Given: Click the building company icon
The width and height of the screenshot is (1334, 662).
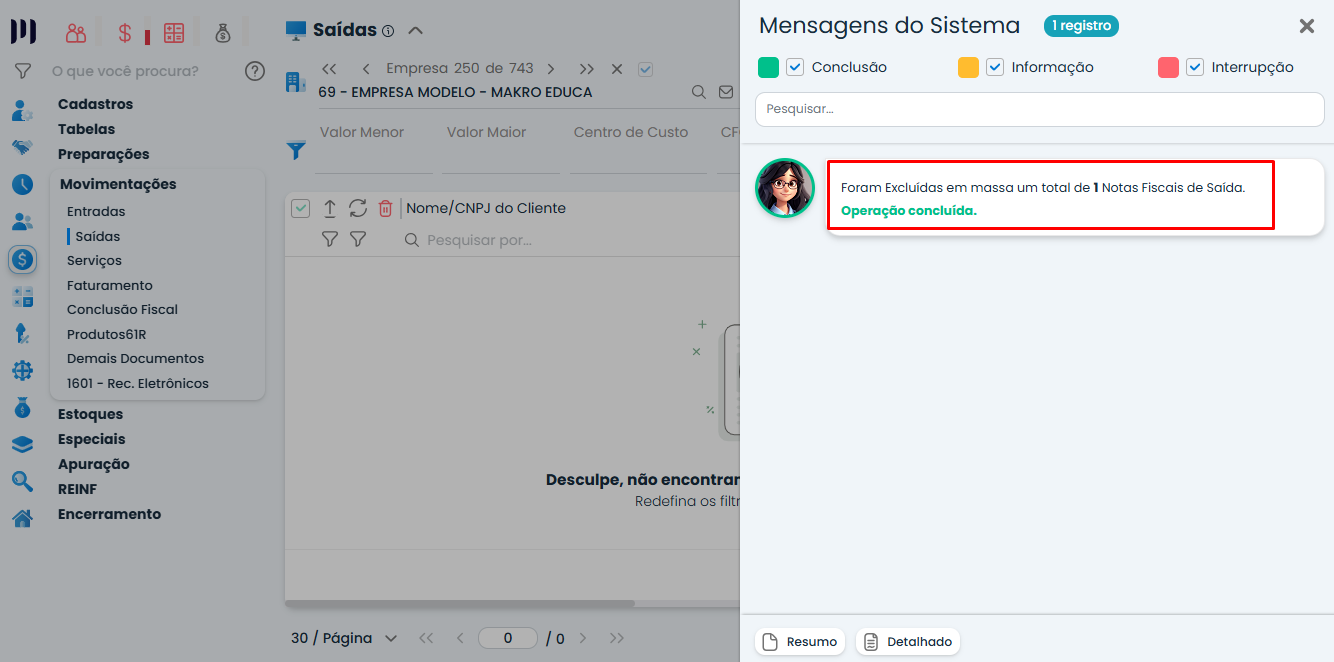Looking at the screenshot, I should pos(296,82).
